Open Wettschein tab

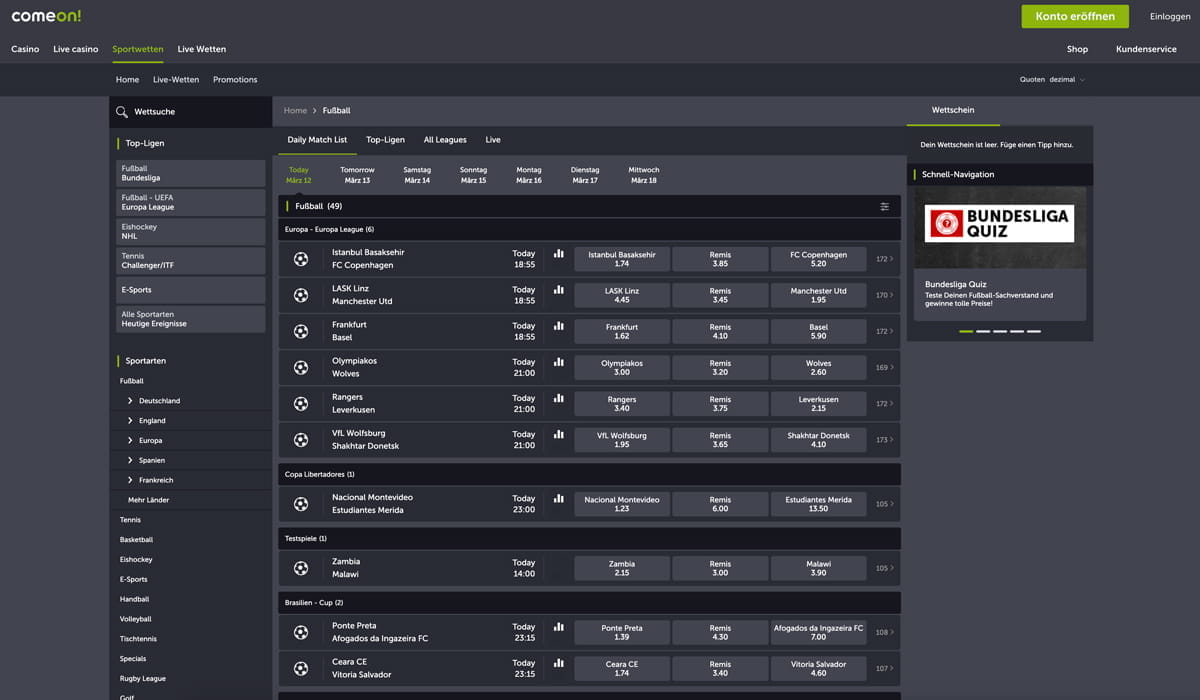(x=953, y=110)
